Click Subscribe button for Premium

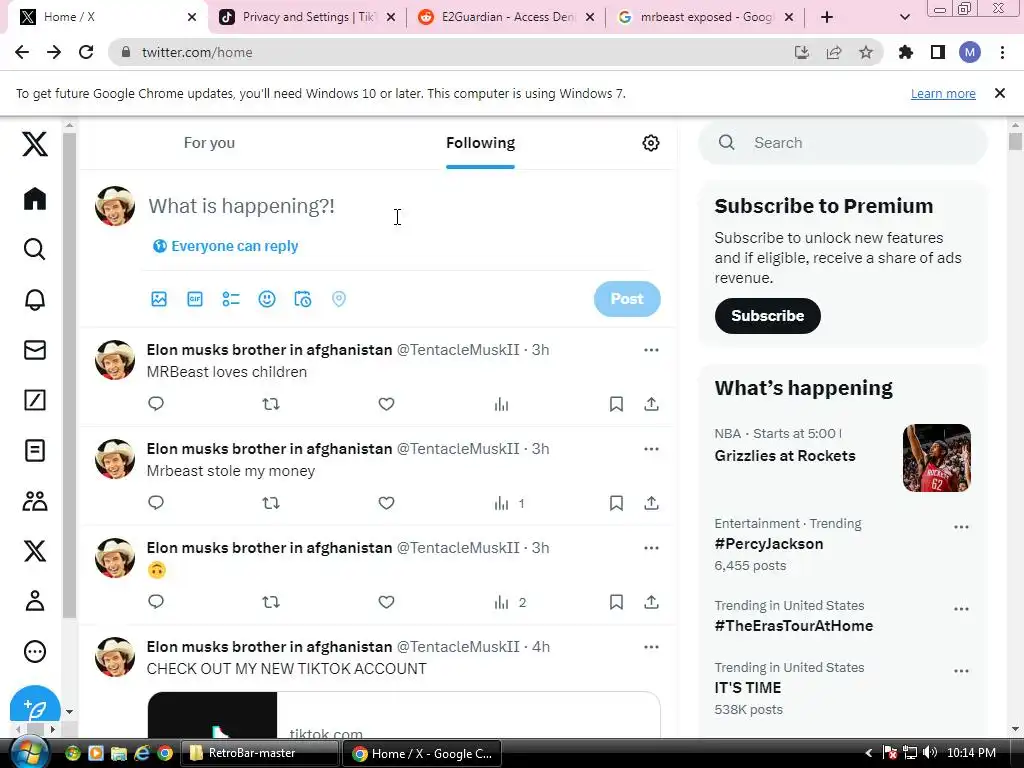[767, 316]
